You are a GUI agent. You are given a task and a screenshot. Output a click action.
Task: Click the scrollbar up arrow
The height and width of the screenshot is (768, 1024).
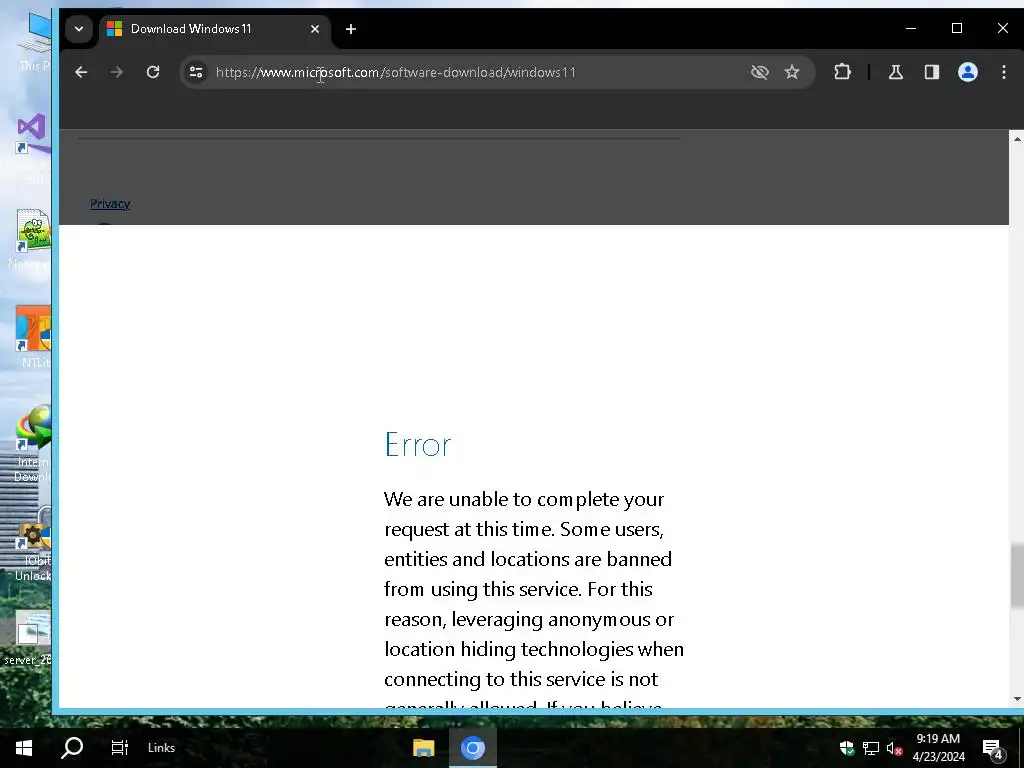click(1016, 138)
